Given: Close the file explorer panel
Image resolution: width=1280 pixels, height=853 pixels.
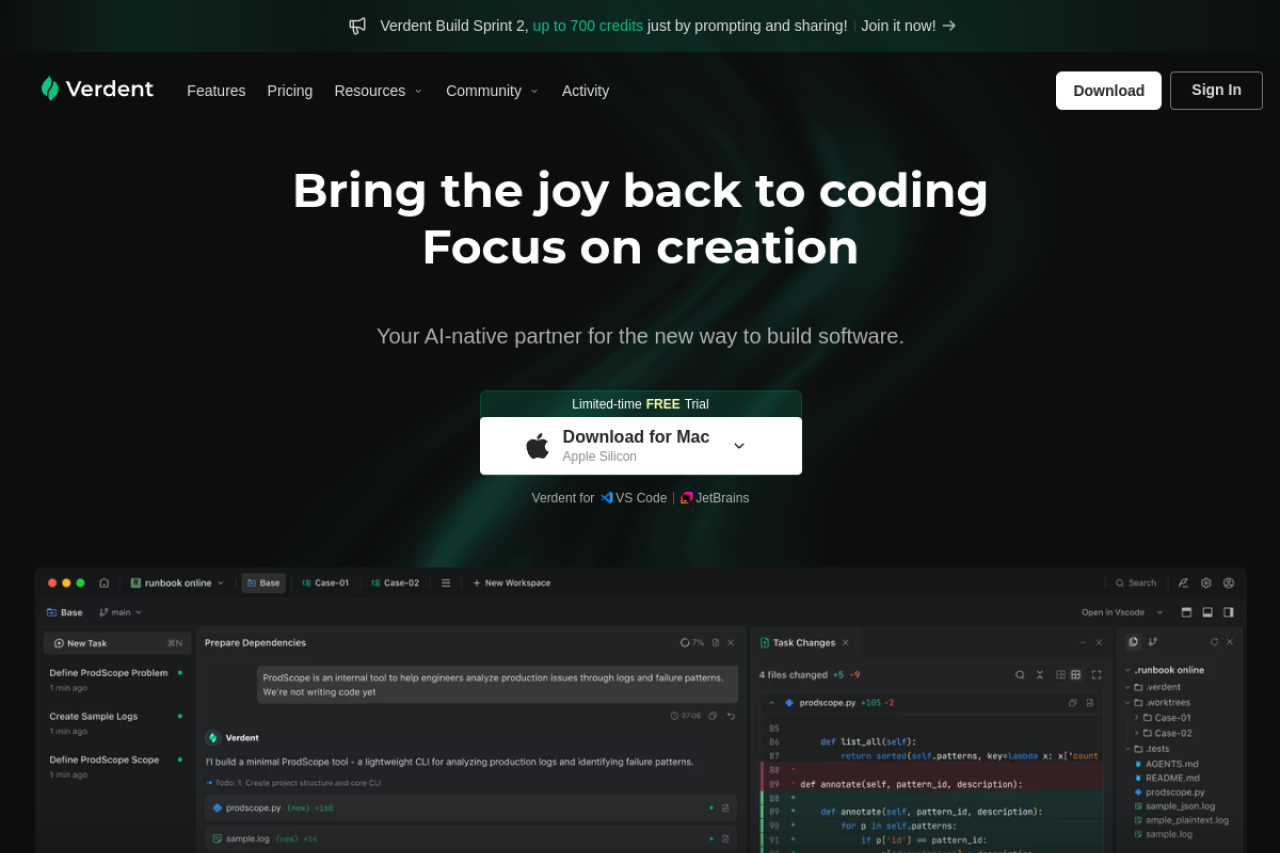Looking at the screenshot, I should [x=1230, y=642].
